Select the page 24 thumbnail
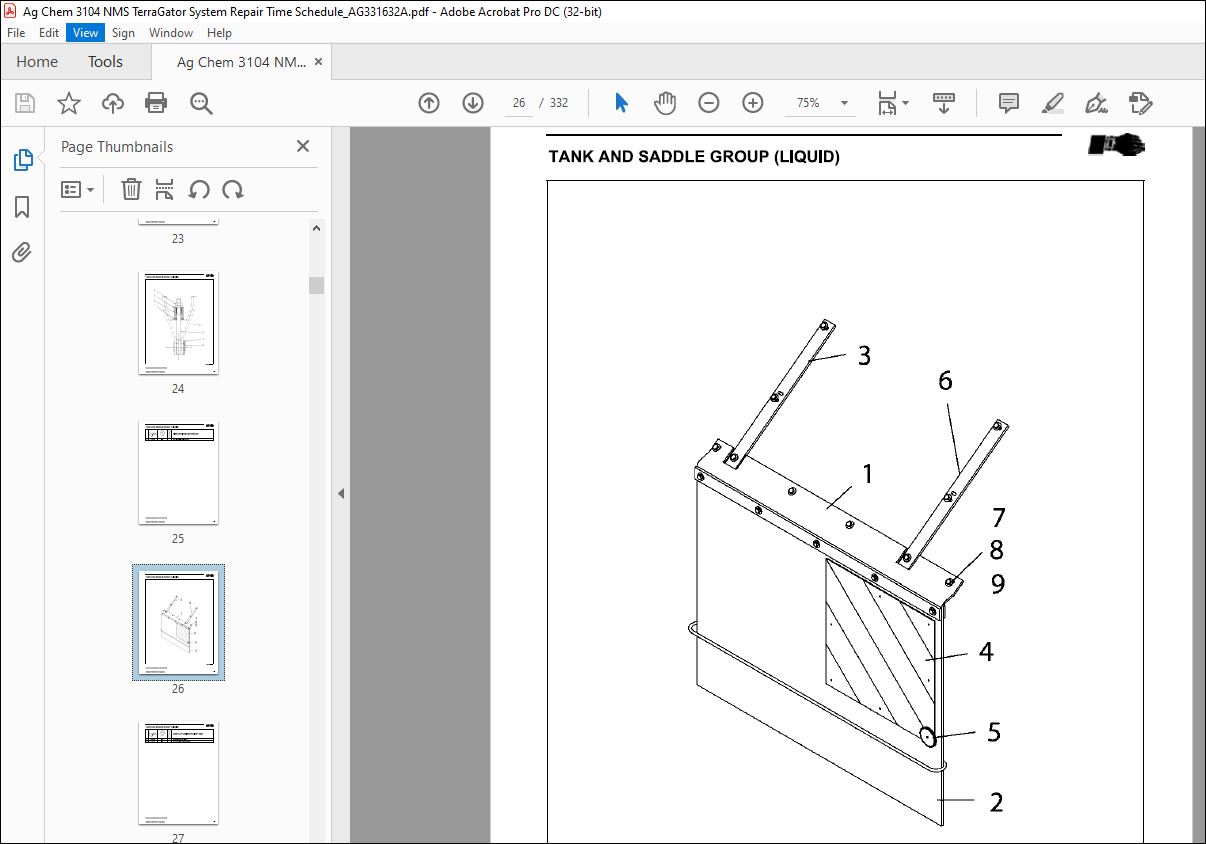The width and height of the screenshot is (1206, 844). coord(178,323)
